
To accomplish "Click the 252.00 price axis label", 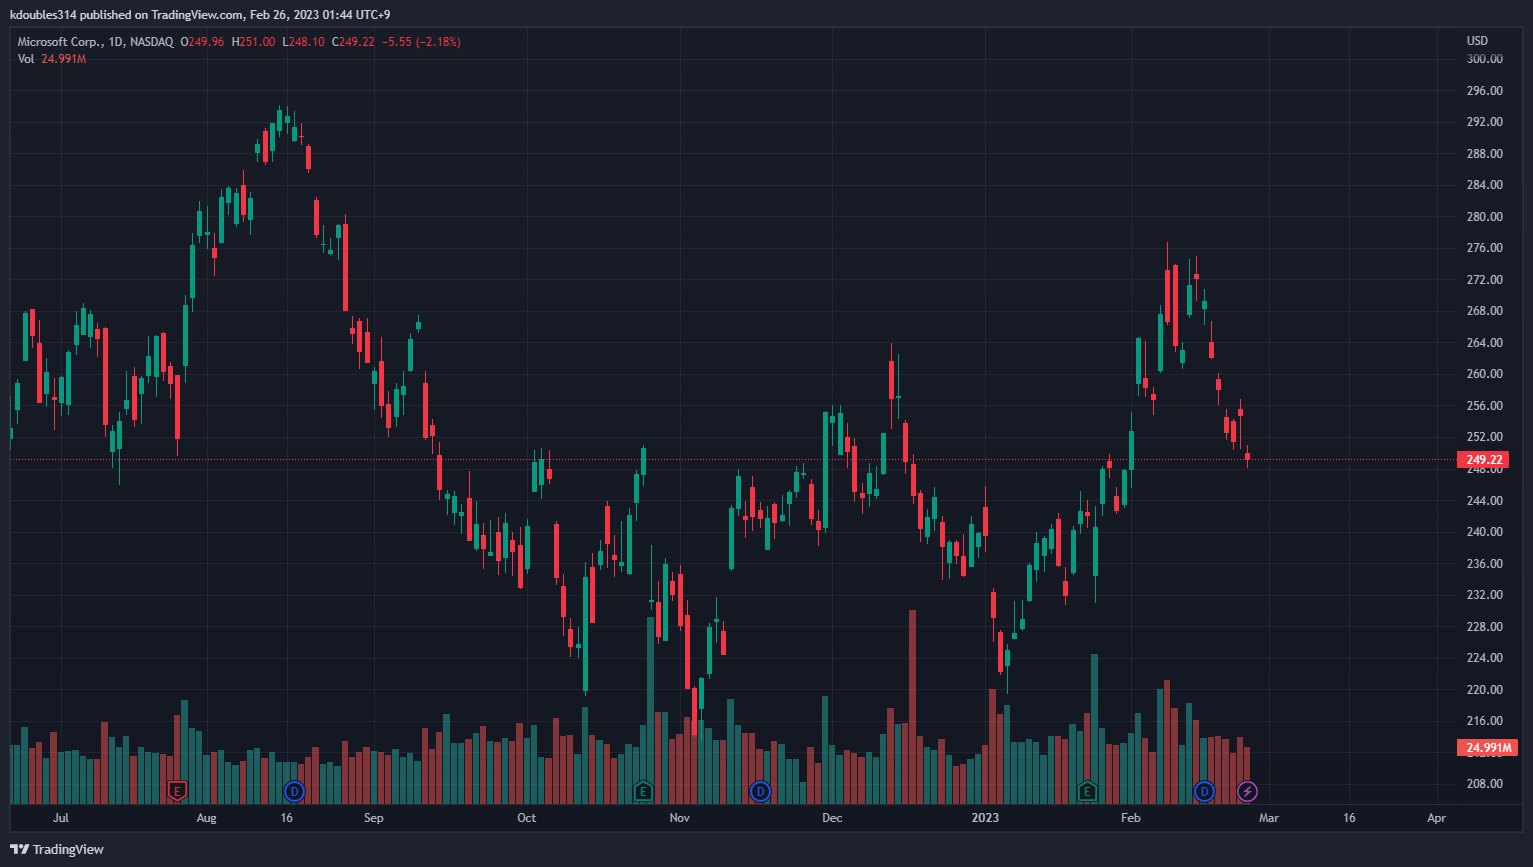I will click(1484, 437).
